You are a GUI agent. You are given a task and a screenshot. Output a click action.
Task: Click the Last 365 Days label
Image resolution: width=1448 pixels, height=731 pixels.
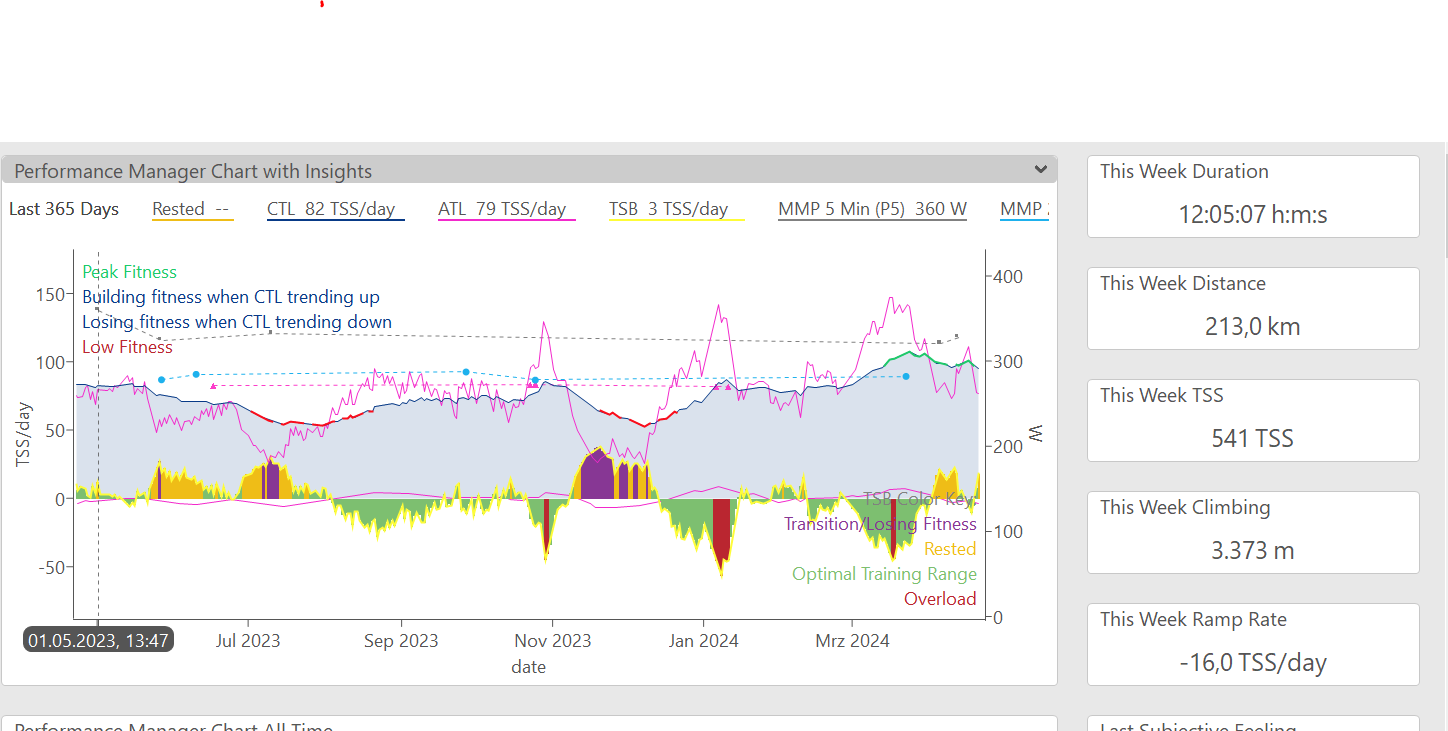click(64, 209)
